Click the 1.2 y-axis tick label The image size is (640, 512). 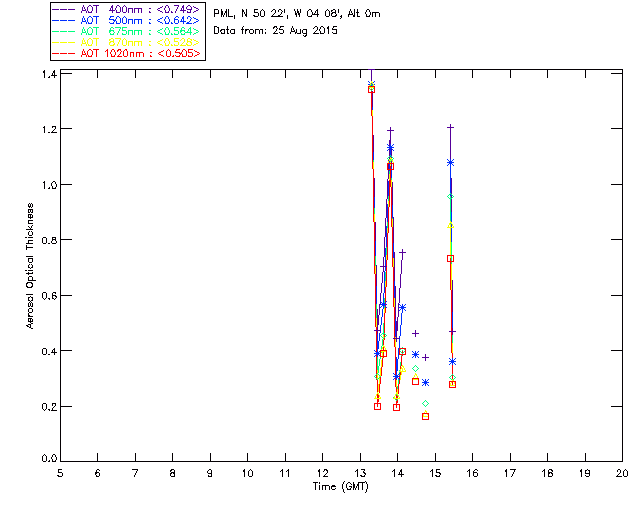pos(49,129)
